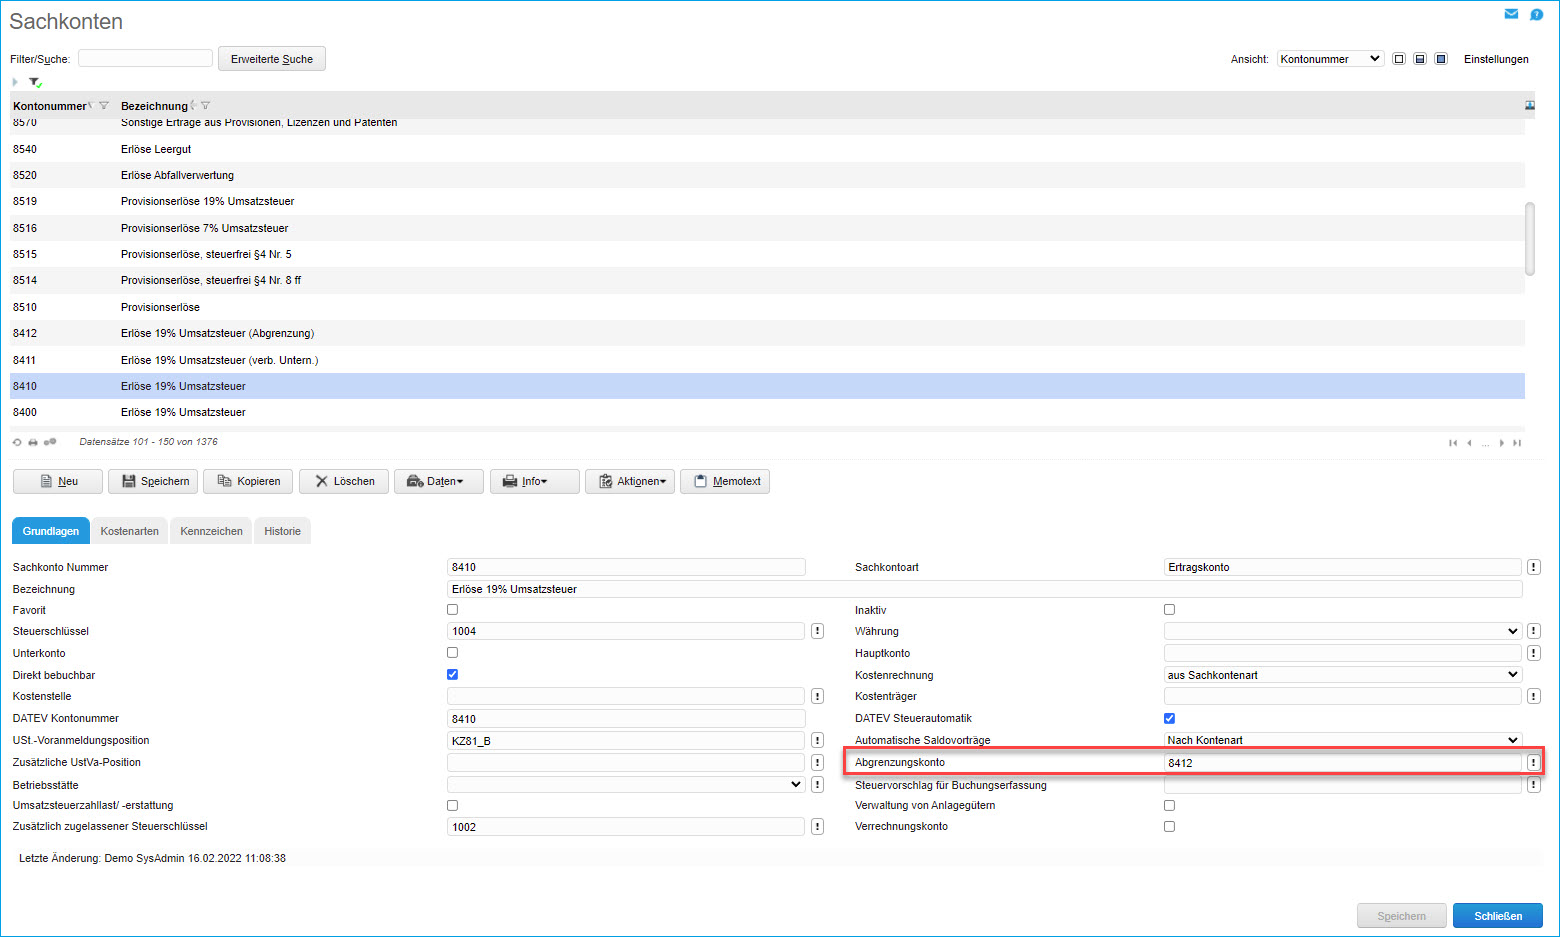Go to the previous page of records
Screen dimensions: 1560x937
1469,443
